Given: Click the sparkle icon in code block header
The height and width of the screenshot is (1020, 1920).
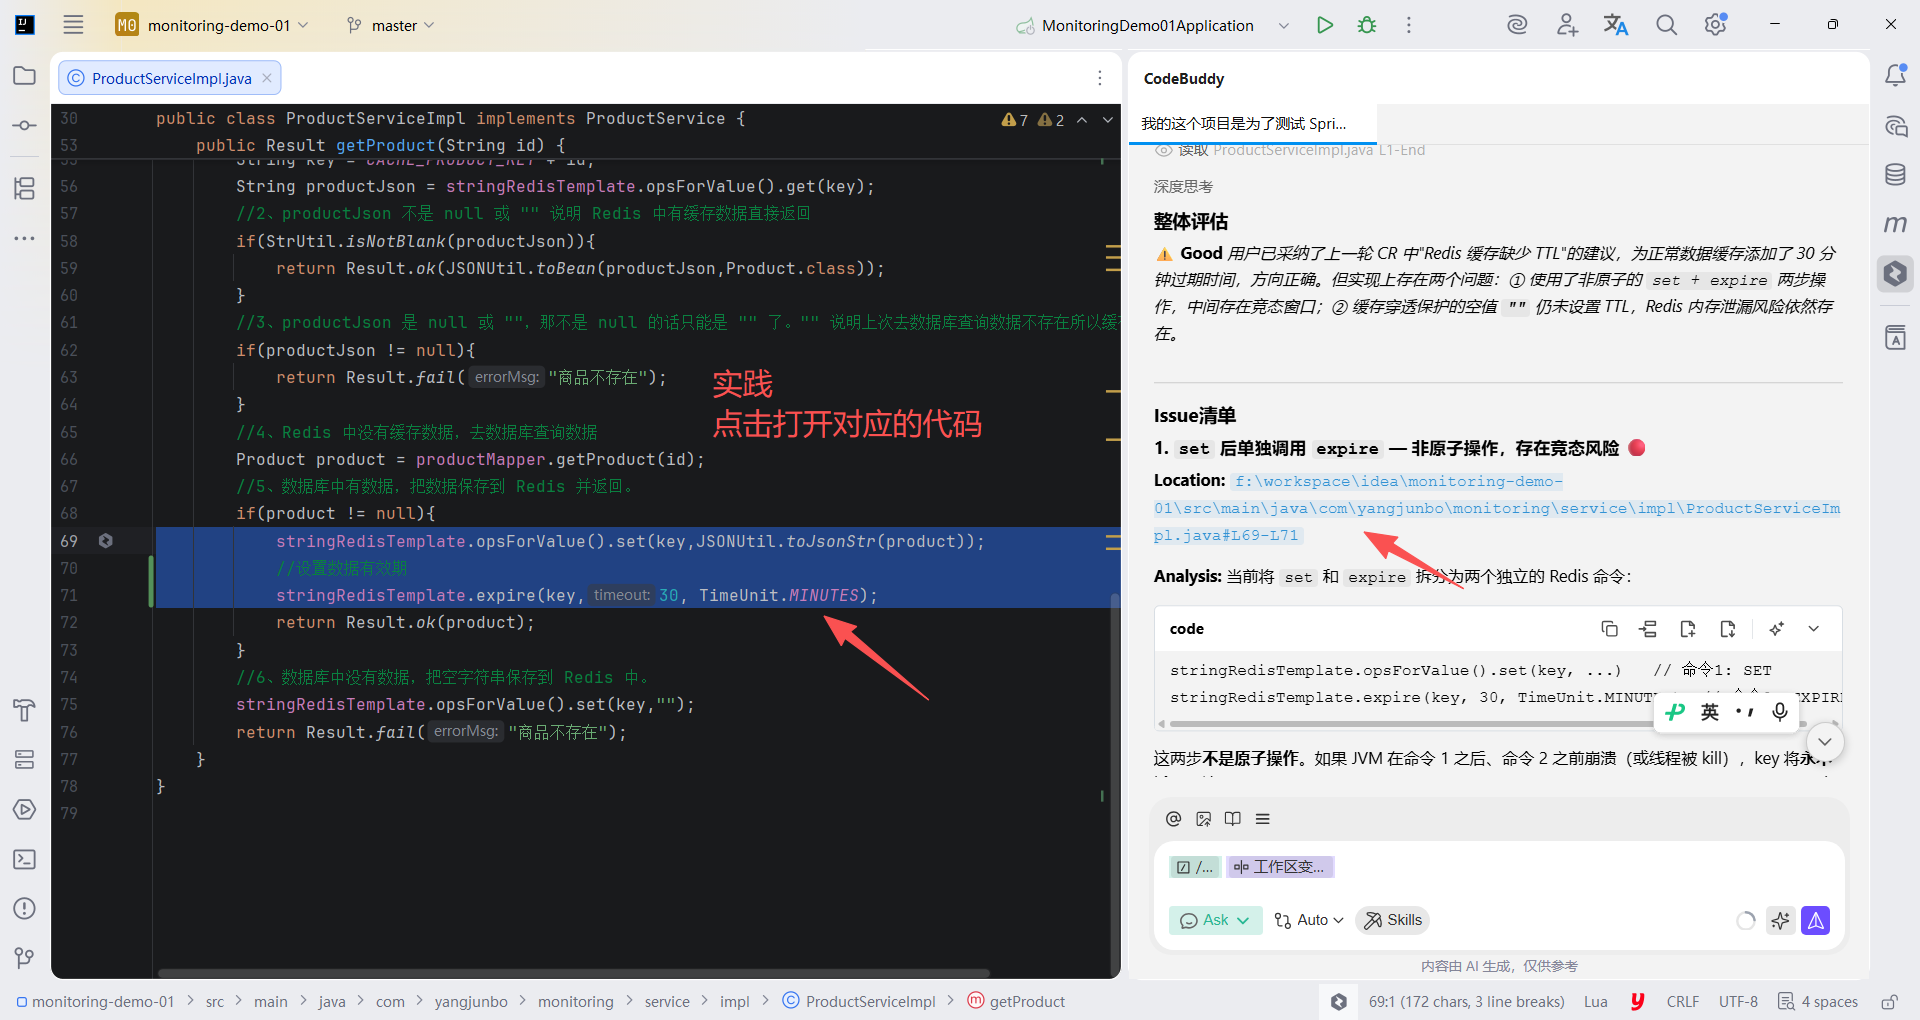Looking at the screenshot, I should [1776, 629].
